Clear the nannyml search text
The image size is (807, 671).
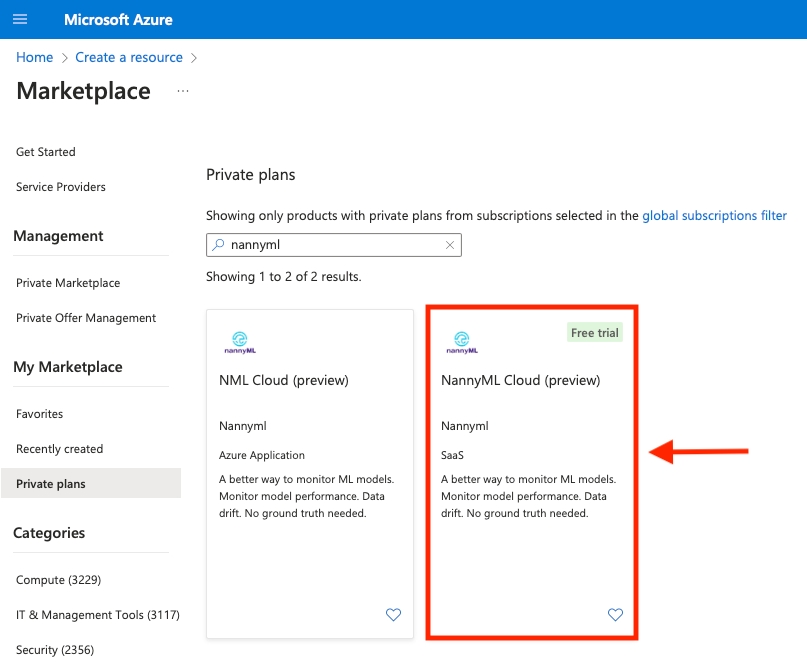[450, 245]
